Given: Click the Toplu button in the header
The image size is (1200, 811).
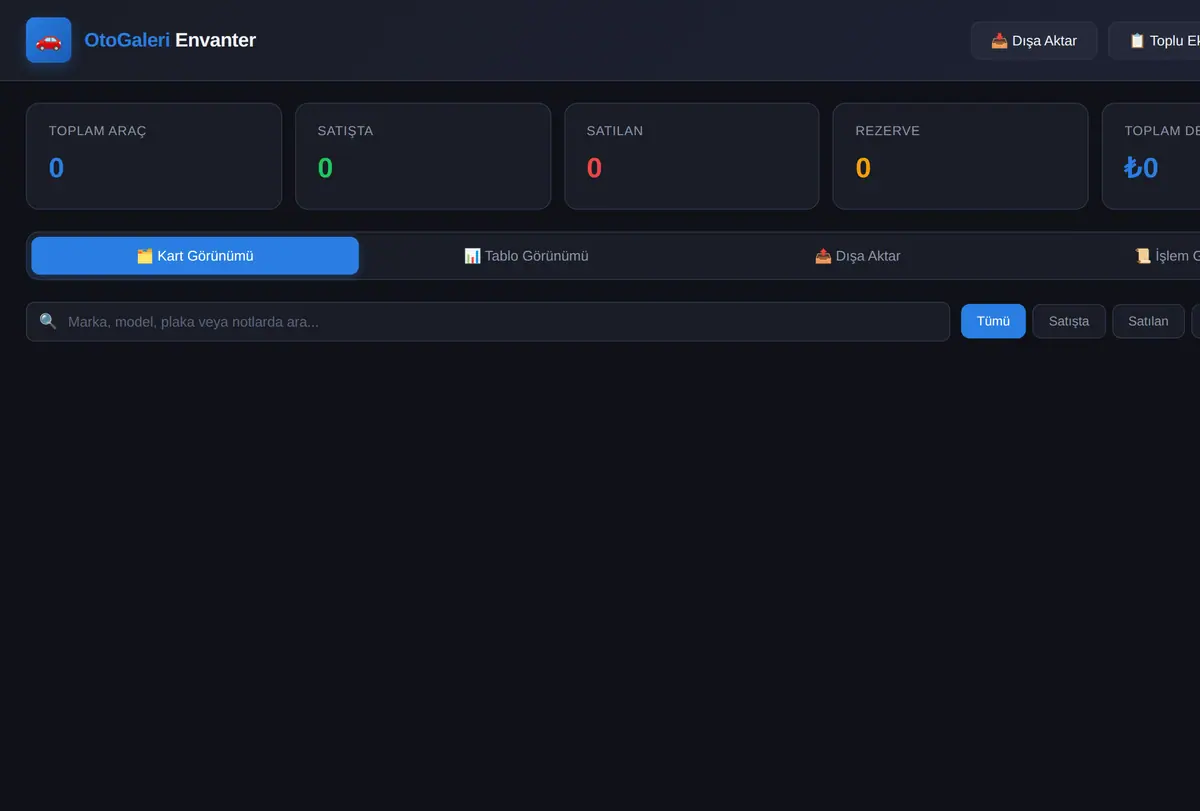Looking at the screenshot, I should 1154,41.
